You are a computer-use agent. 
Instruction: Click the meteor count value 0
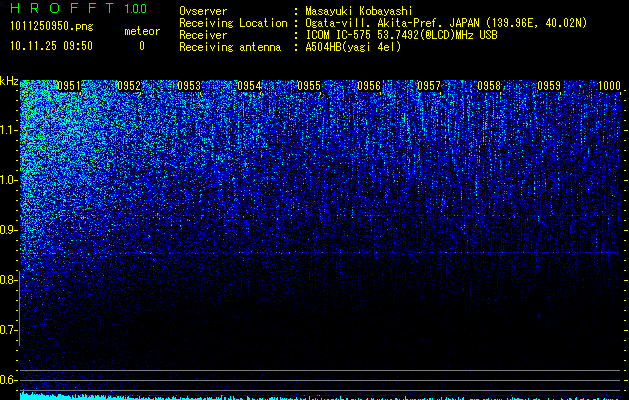[142, 46]
